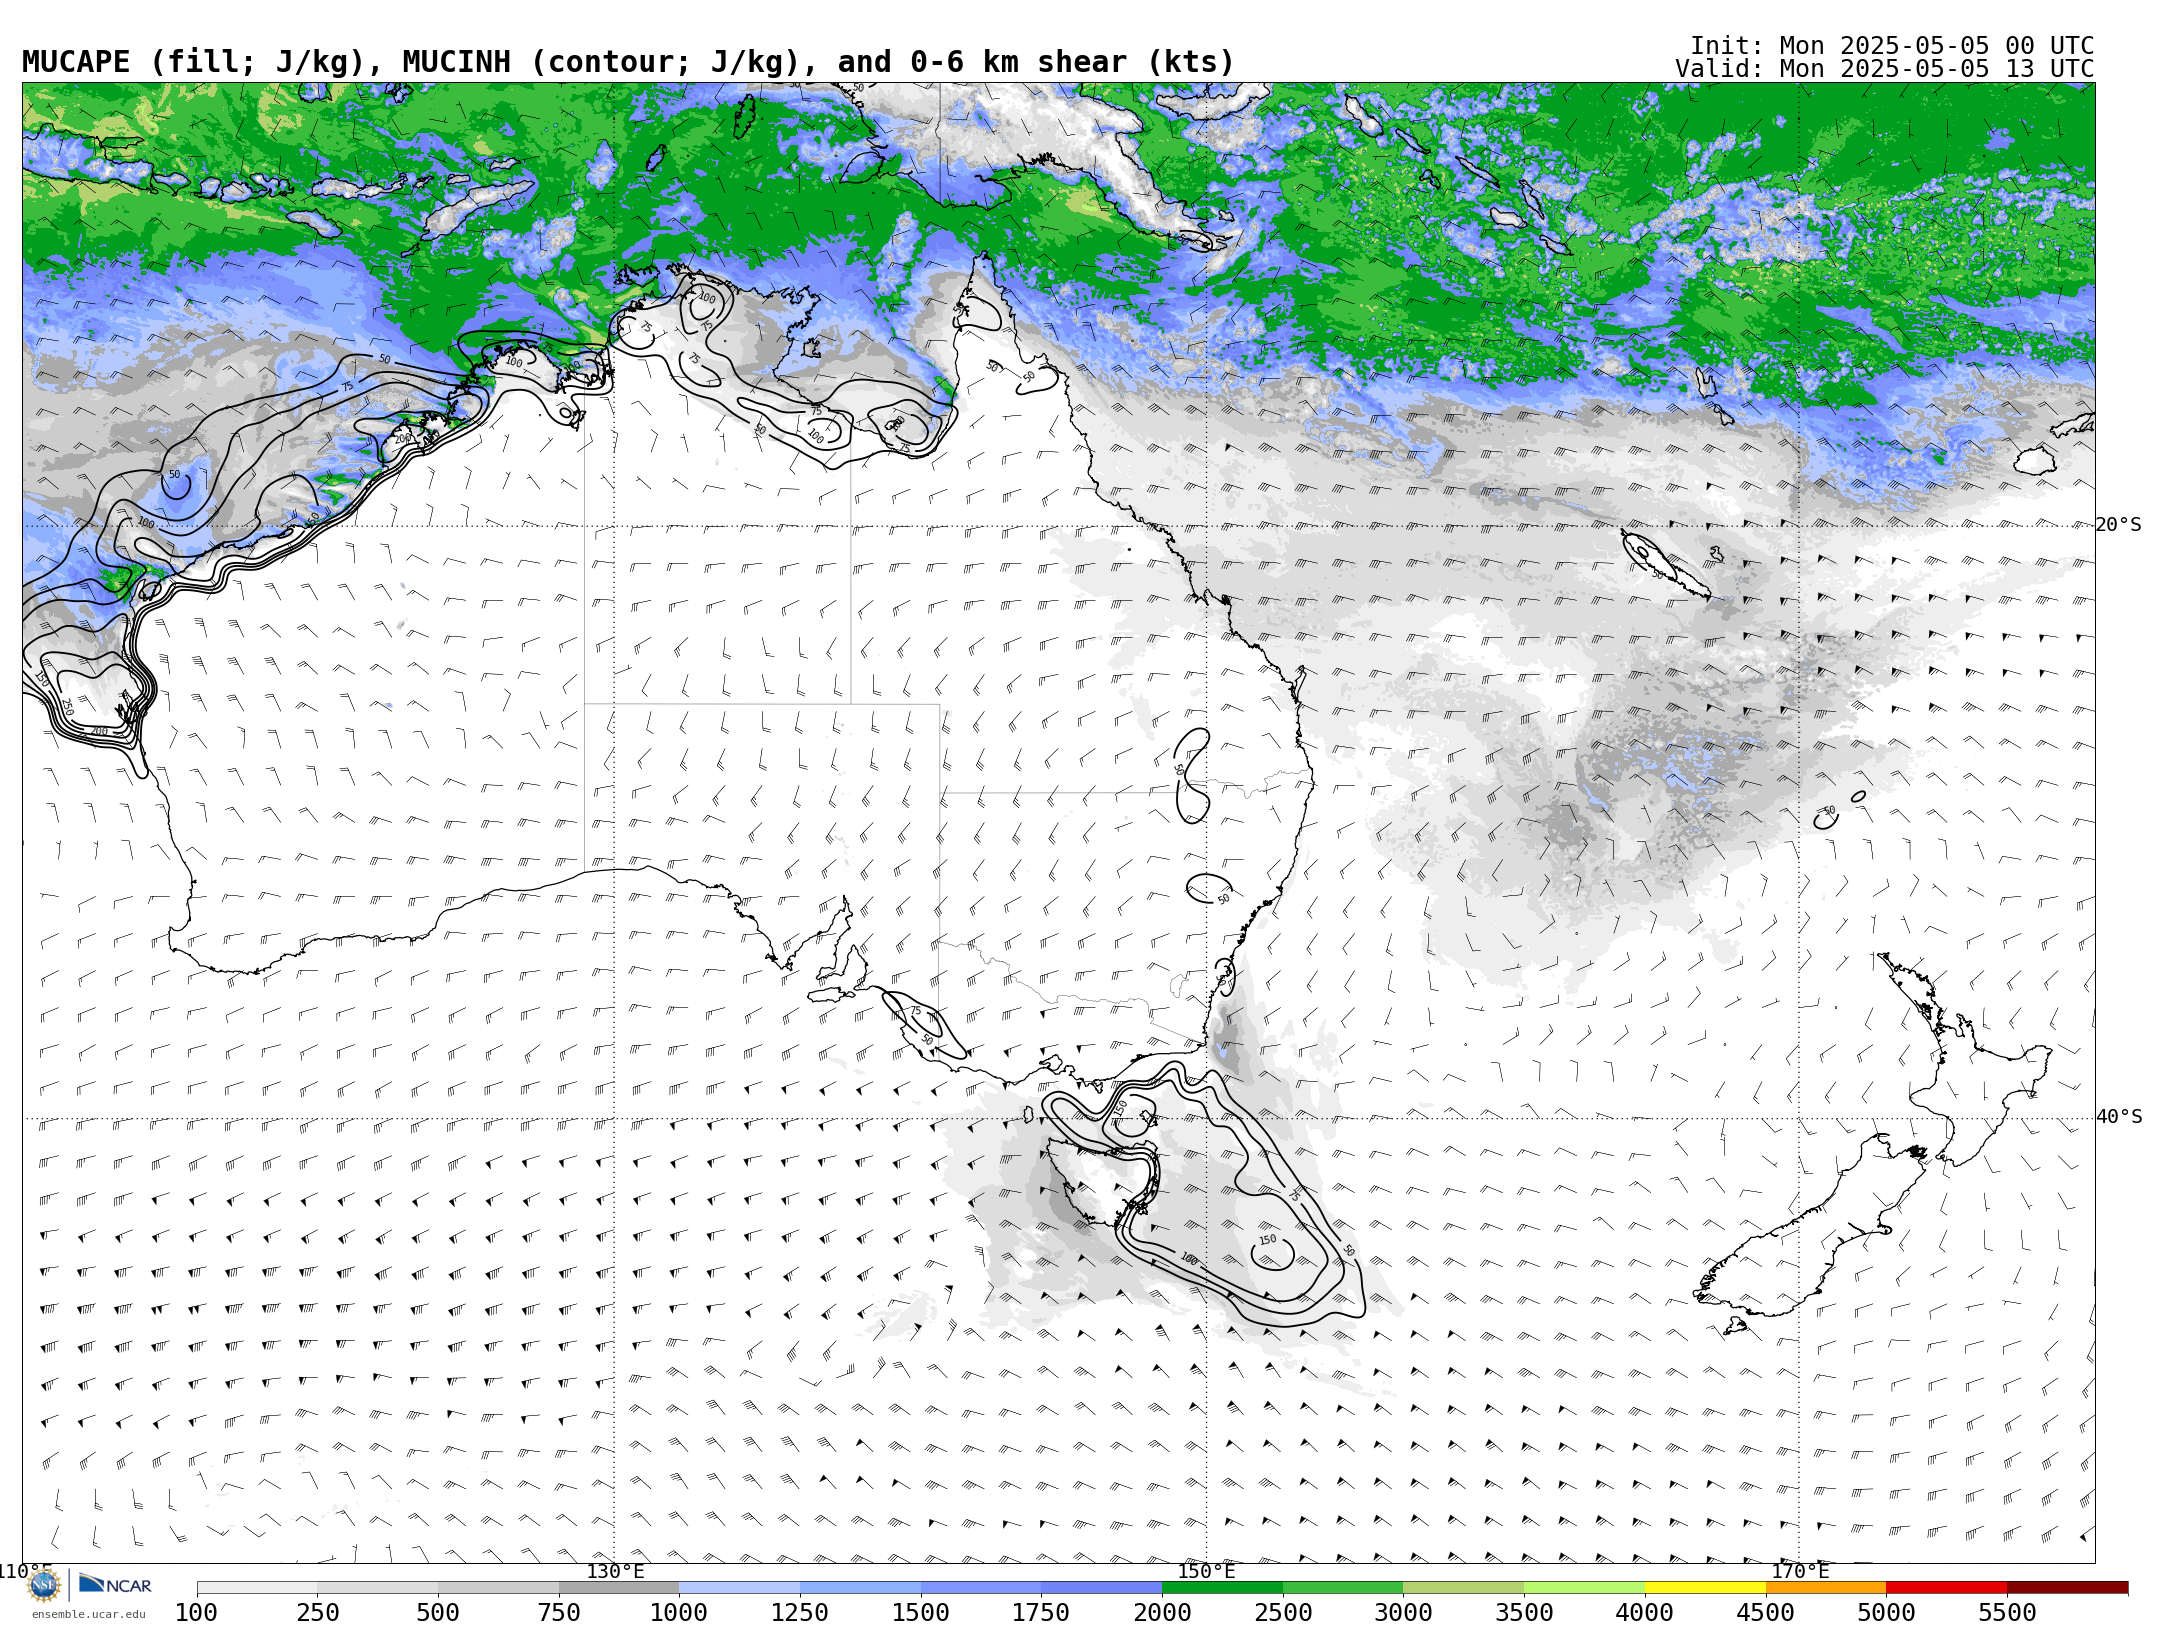
Task: Click the 150°E longitude label
Action: [x=1206, y=1571]
